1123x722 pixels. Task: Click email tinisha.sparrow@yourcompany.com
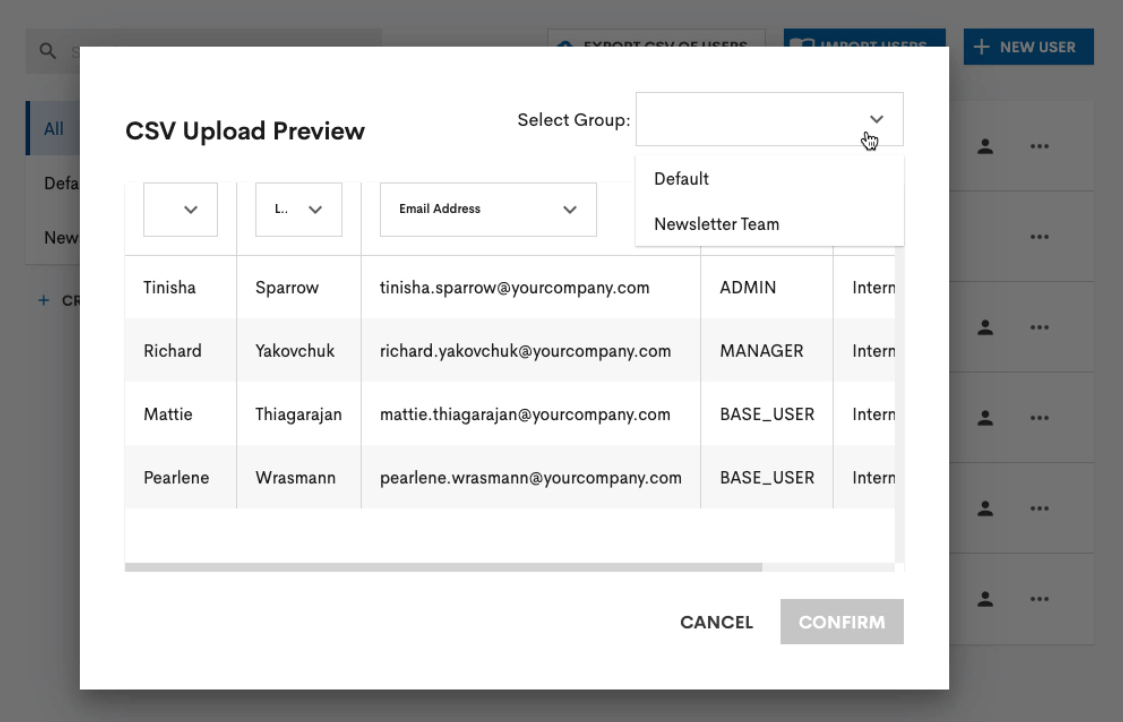click(514, 288)
